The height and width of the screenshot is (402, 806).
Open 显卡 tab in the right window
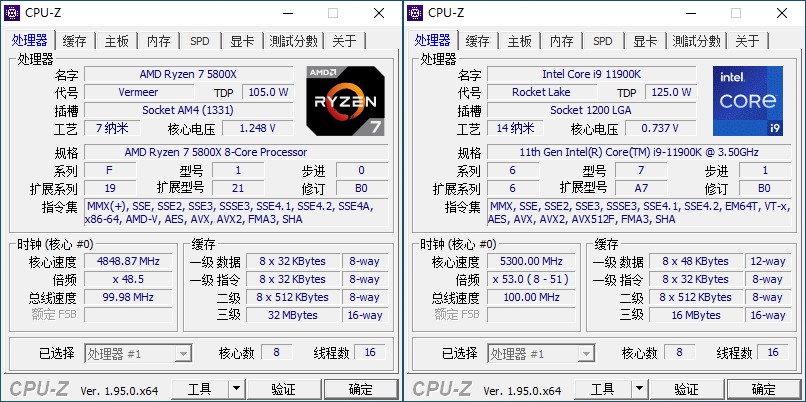(x=645, y=41)
